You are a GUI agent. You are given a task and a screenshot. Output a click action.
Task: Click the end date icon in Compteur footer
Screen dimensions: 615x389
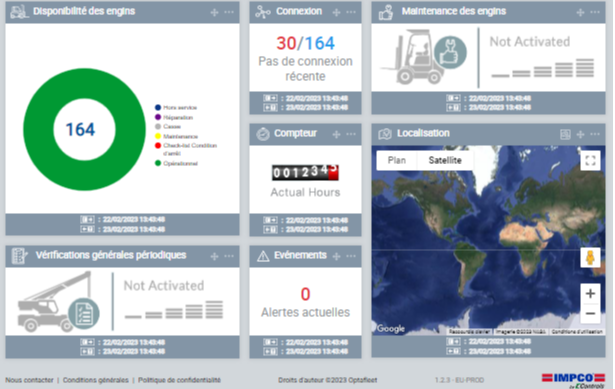pyautogui.click(x=270, y=229)
